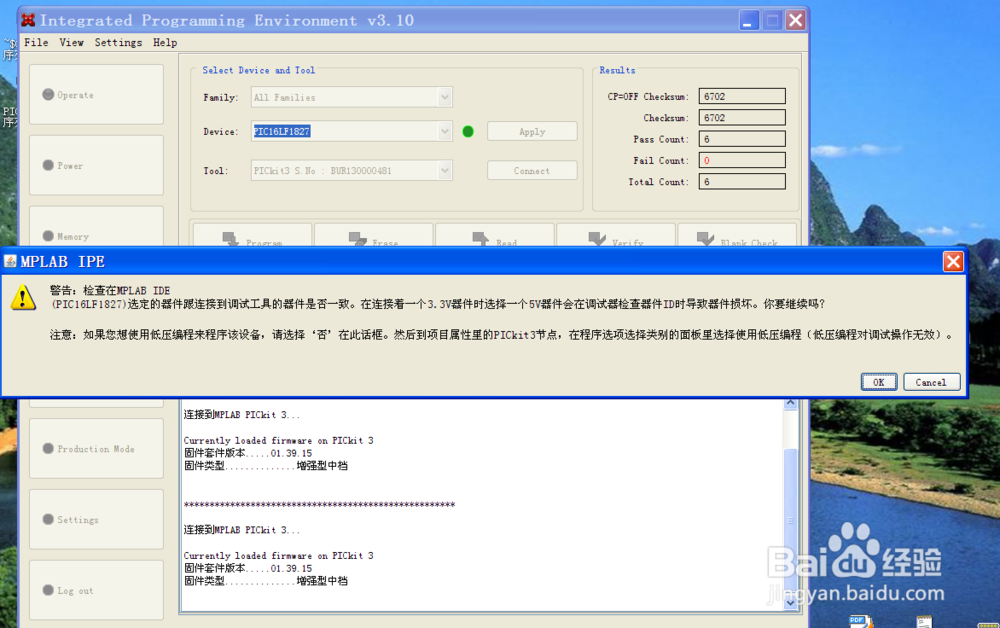Open the Settings side panel button
This screenshot has height=628, width=1000.
[x=96, y=519]
